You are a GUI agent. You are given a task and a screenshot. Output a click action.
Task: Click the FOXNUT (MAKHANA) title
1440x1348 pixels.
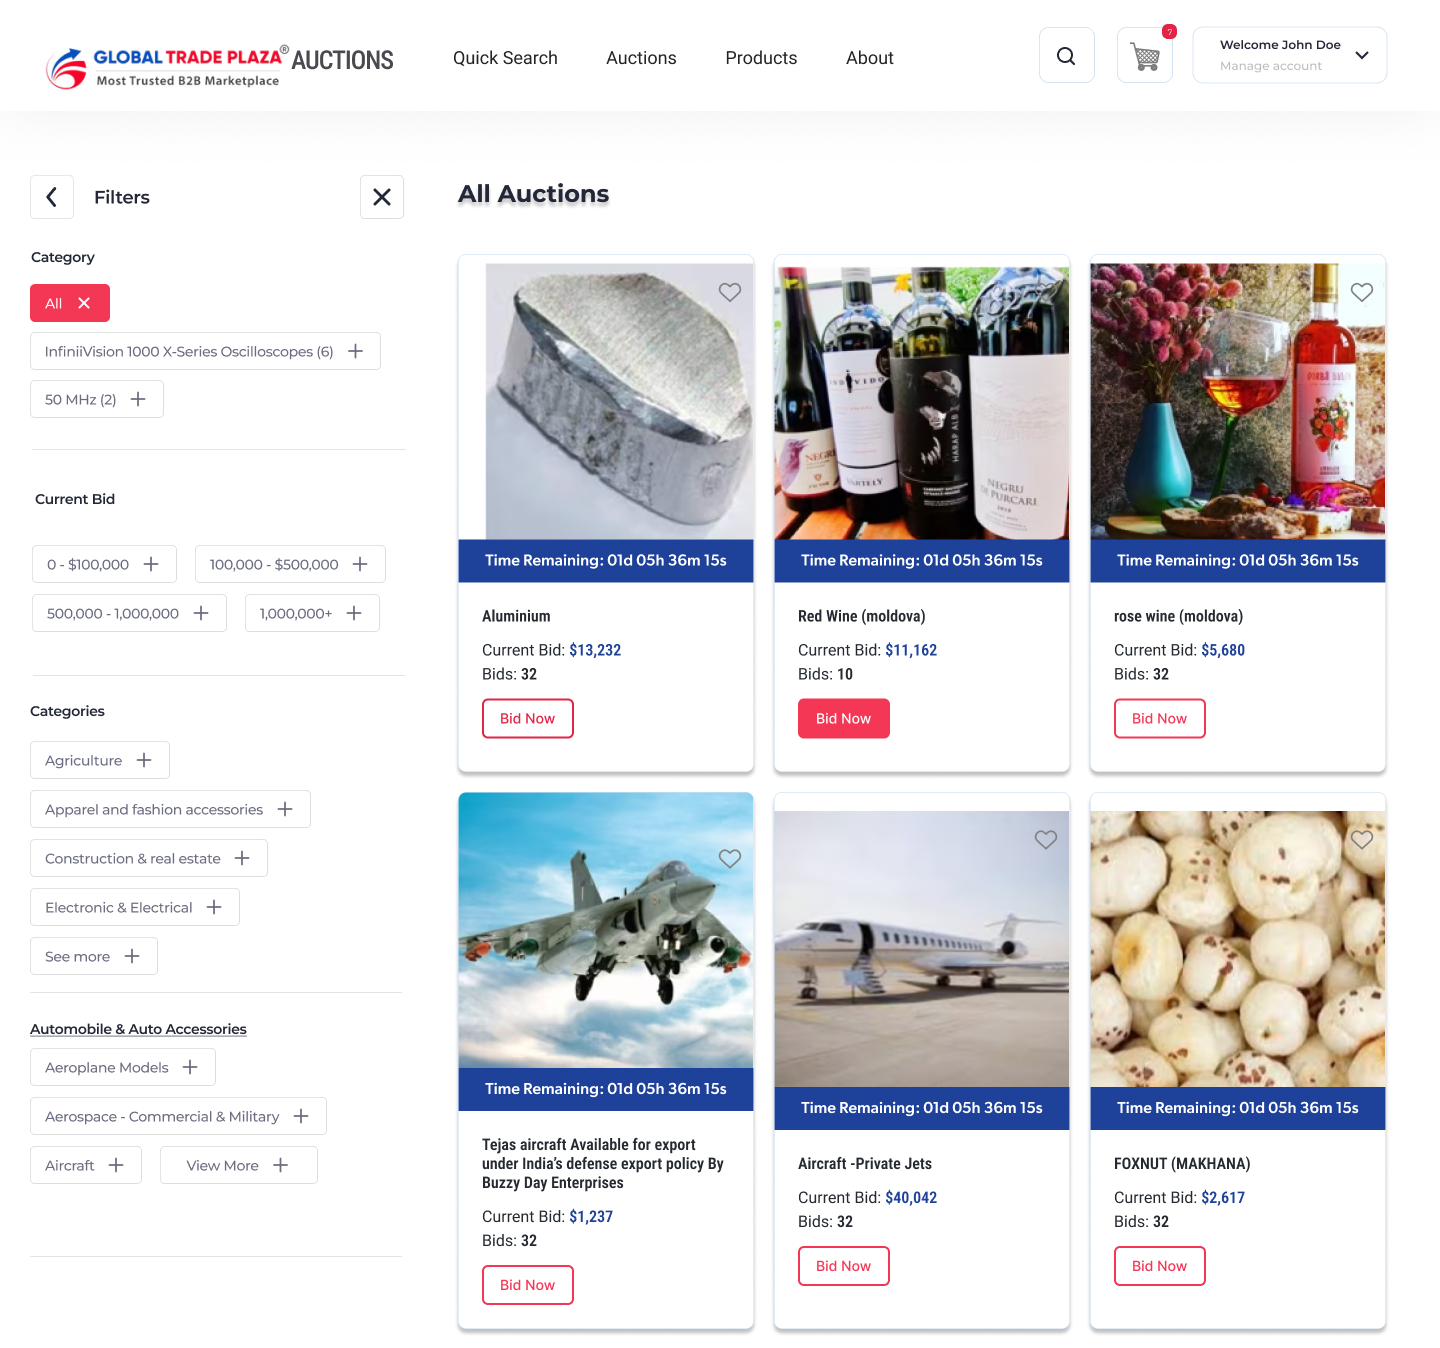[1182, 1164]
